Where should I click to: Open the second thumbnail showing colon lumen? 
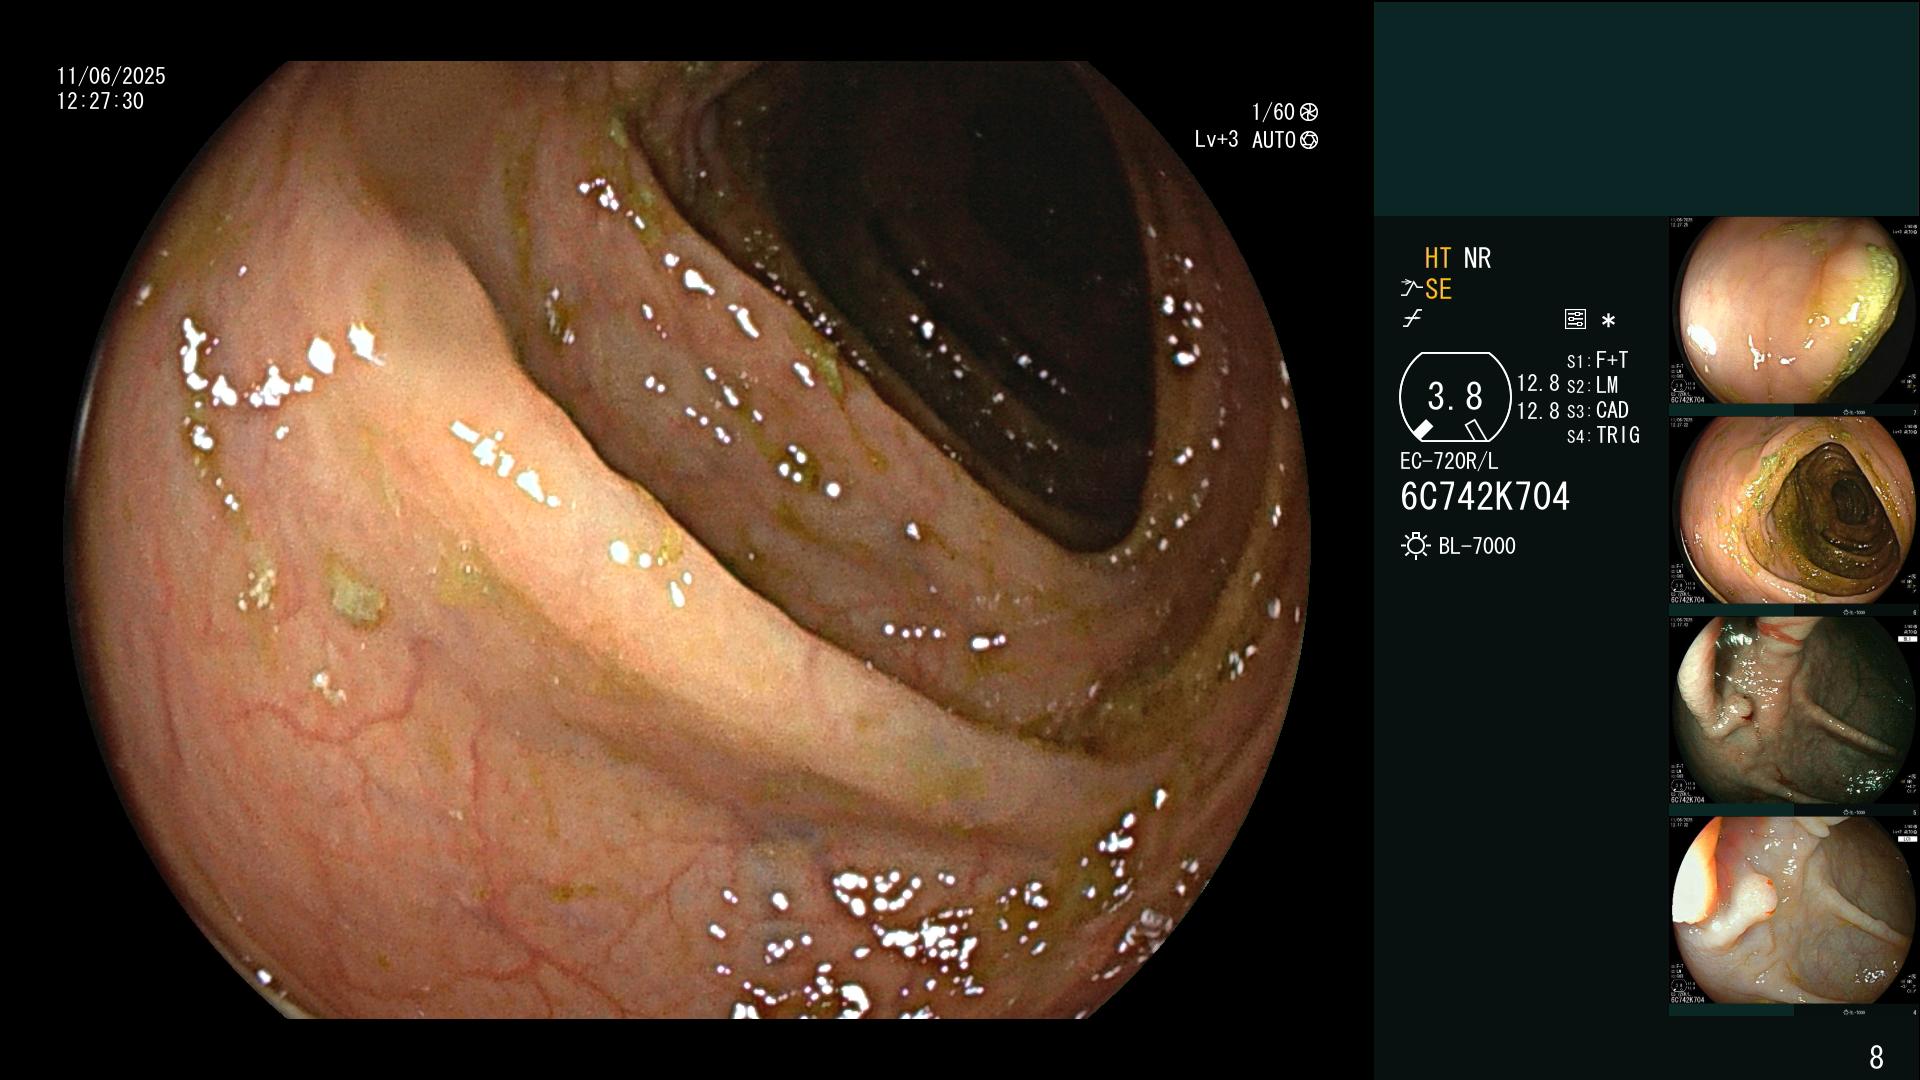click(1794, 511)
